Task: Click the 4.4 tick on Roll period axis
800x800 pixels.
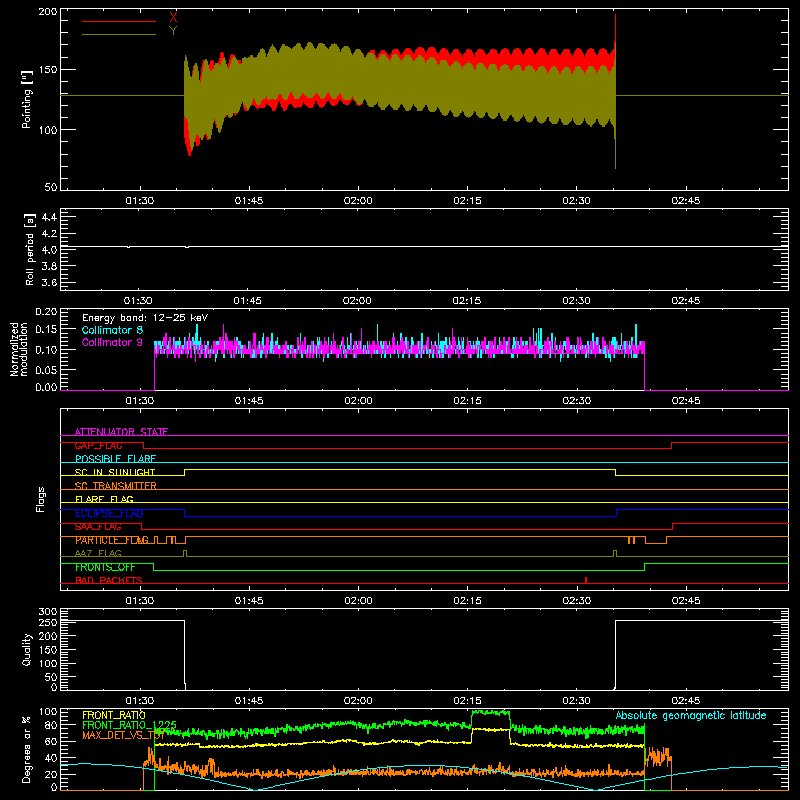Action: coord(49,217)
